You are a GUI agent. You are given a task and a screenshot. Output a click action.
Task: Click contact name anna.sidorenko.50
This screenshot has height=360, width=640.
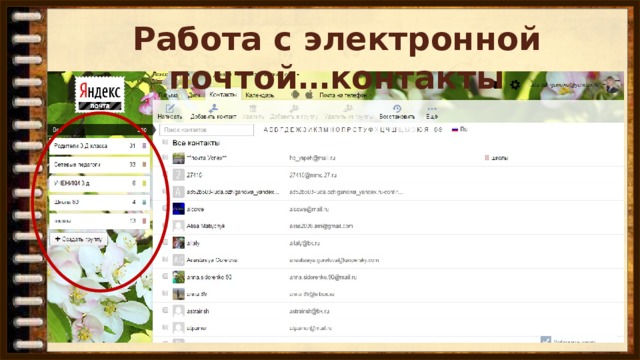tap(209, 277)
